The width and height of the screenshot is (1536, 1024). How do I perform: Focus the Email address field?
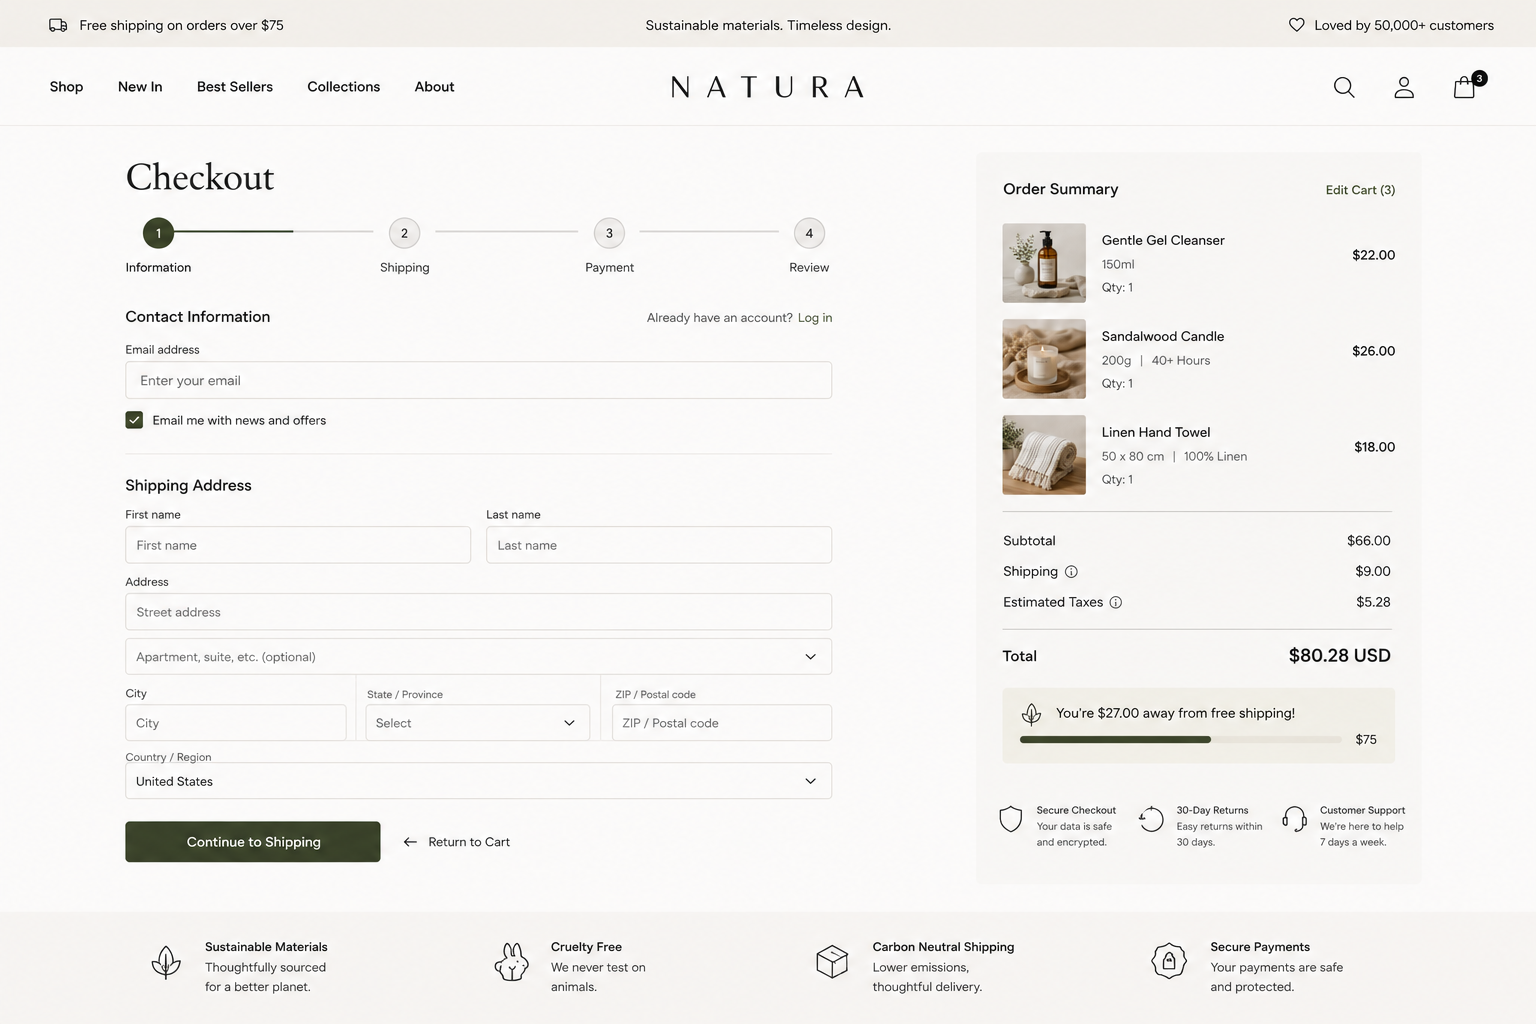(478, 380)
